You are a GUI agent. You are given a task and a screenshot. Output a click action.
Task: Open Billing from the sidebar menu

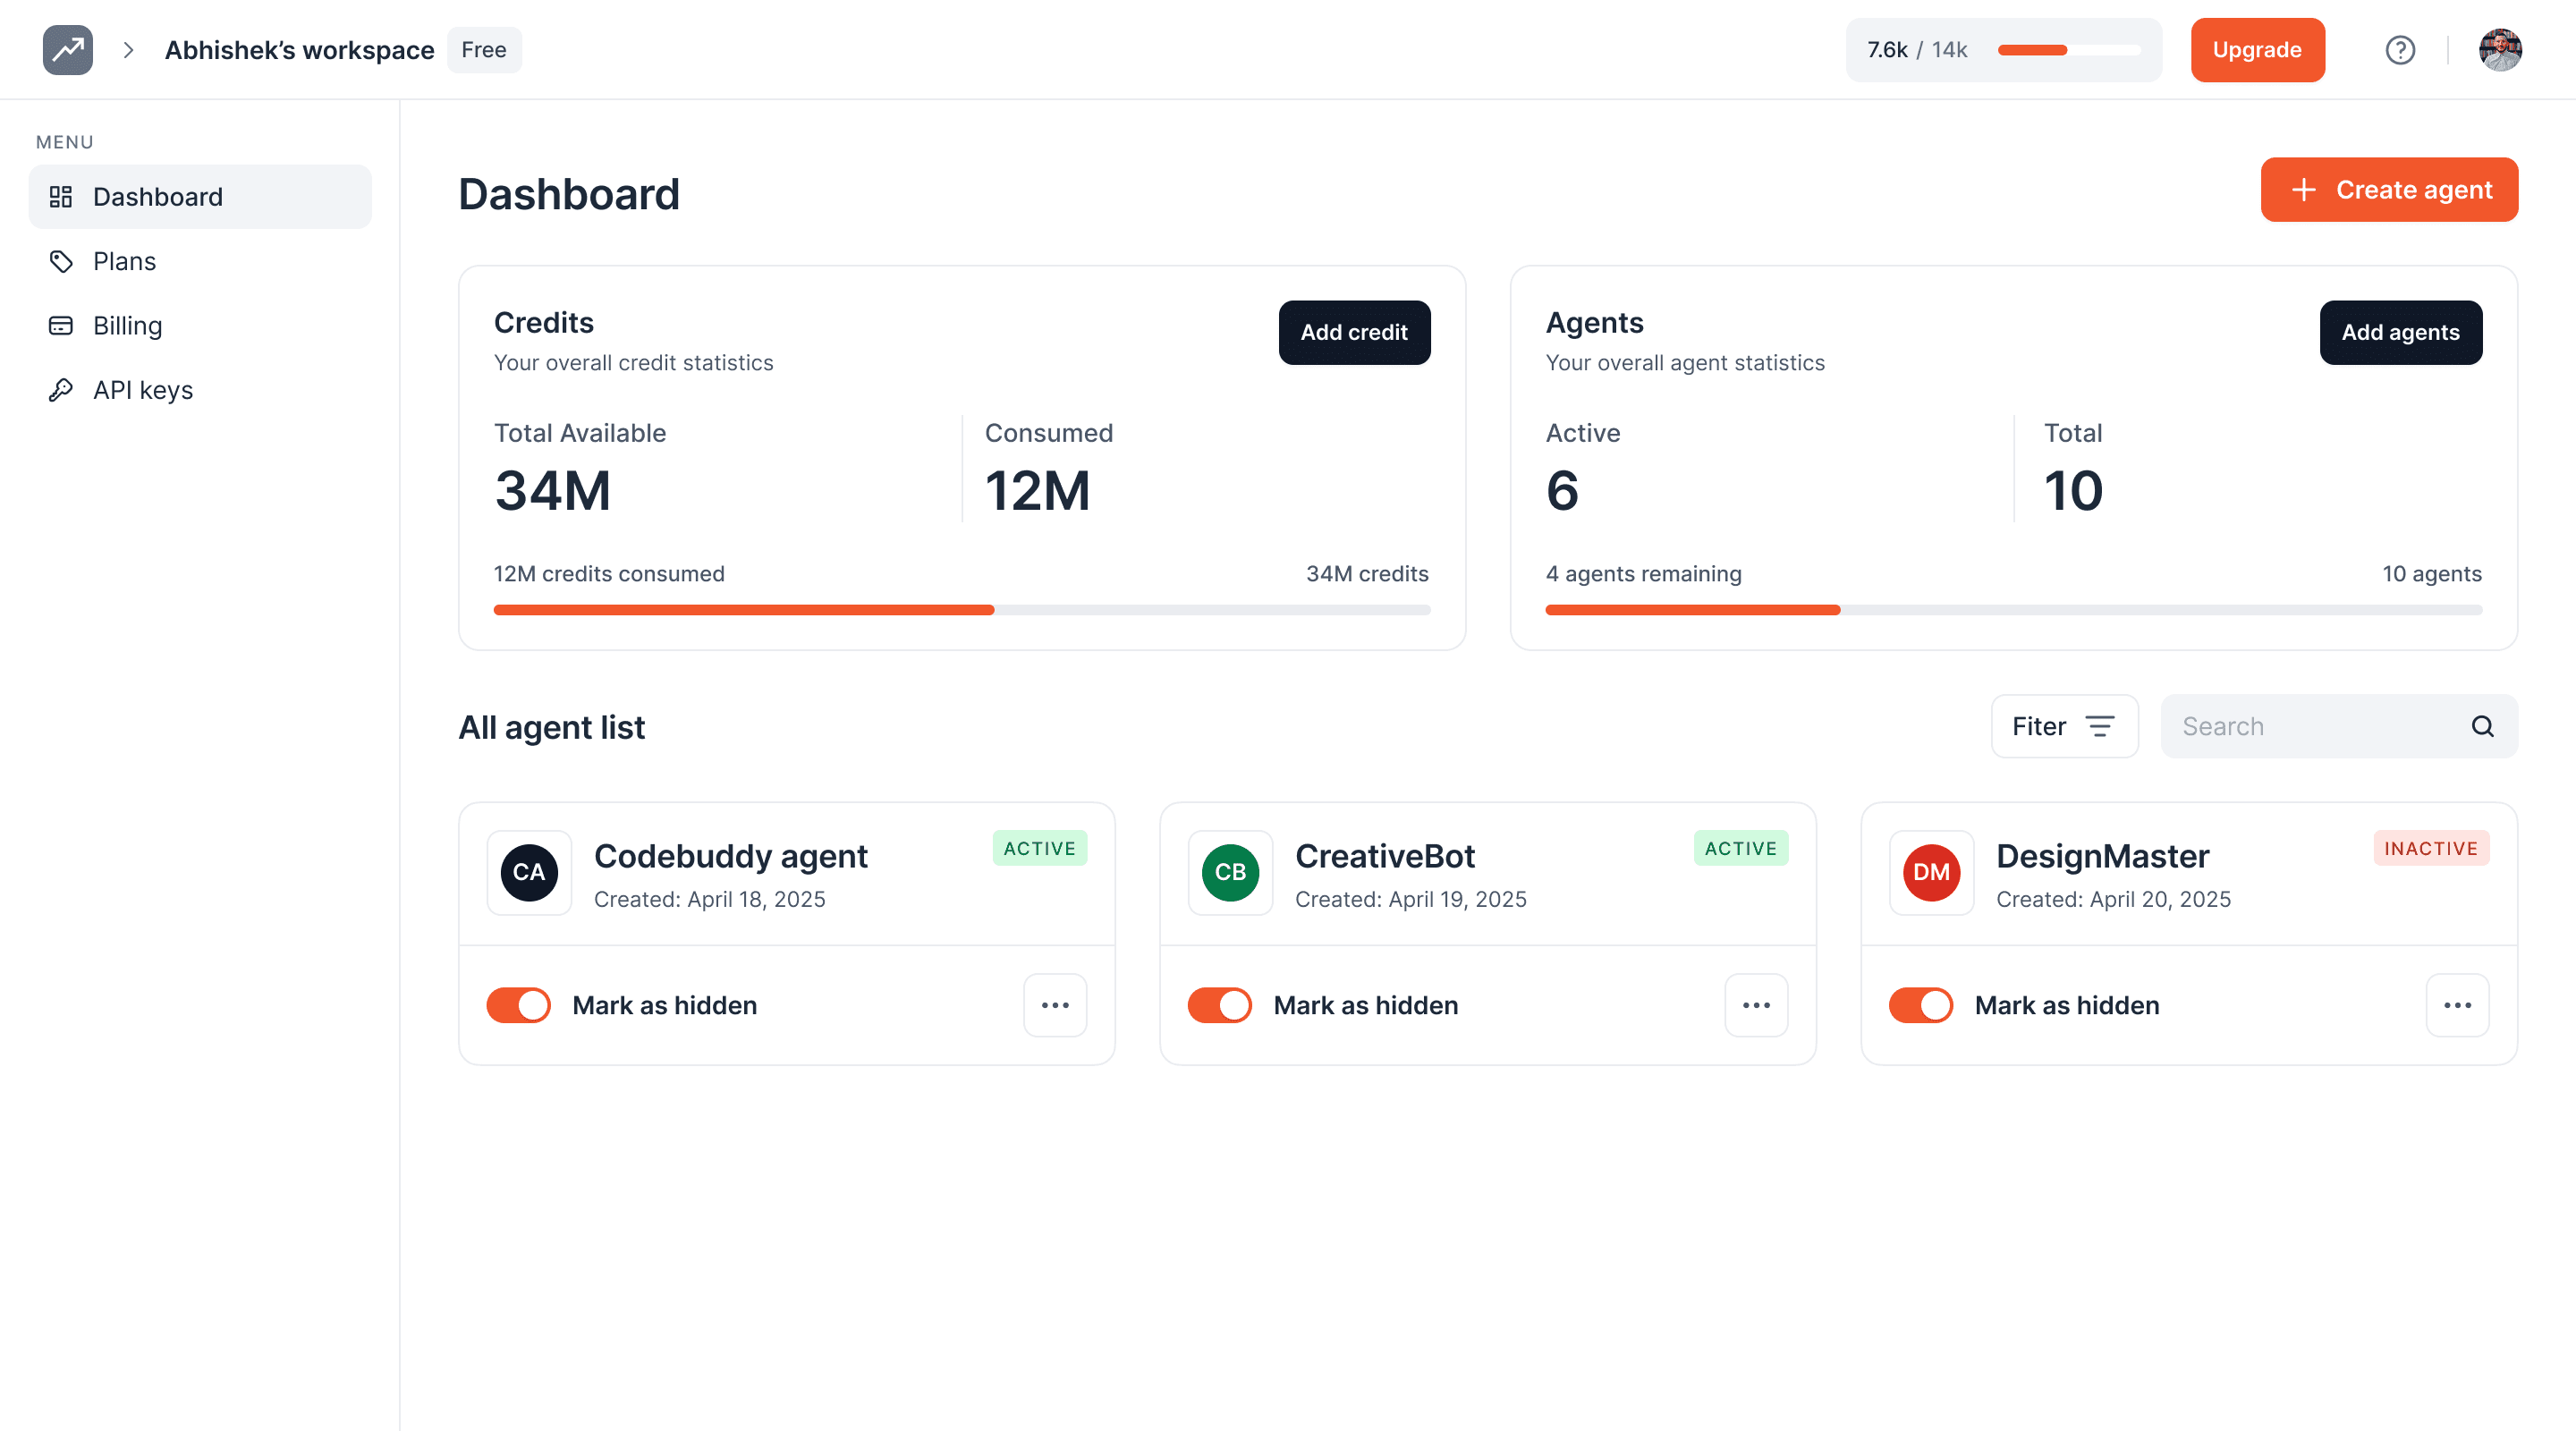coord(127,325)
